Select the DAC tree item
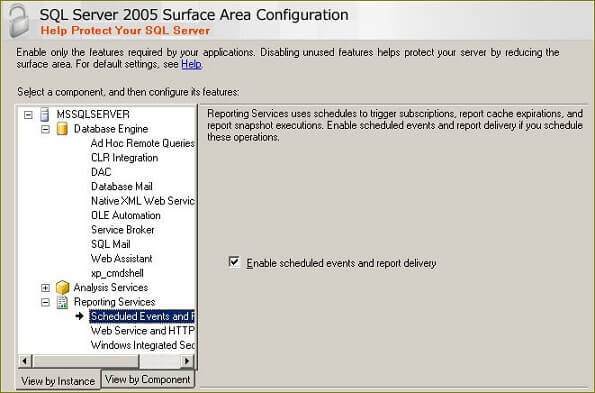The image size is (595, 393). (101, 172)
